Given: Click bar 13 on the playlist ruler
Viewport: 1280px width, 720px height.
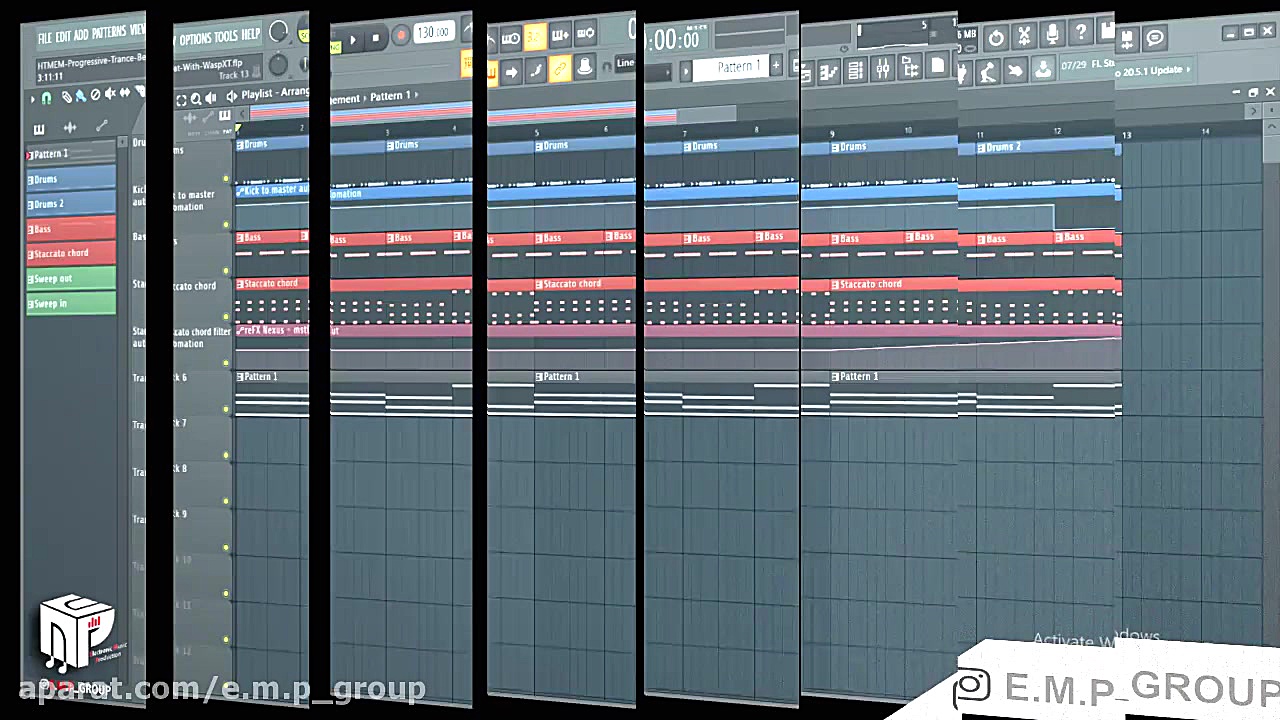Looking at the screenshot, I should pos(1127,134).
